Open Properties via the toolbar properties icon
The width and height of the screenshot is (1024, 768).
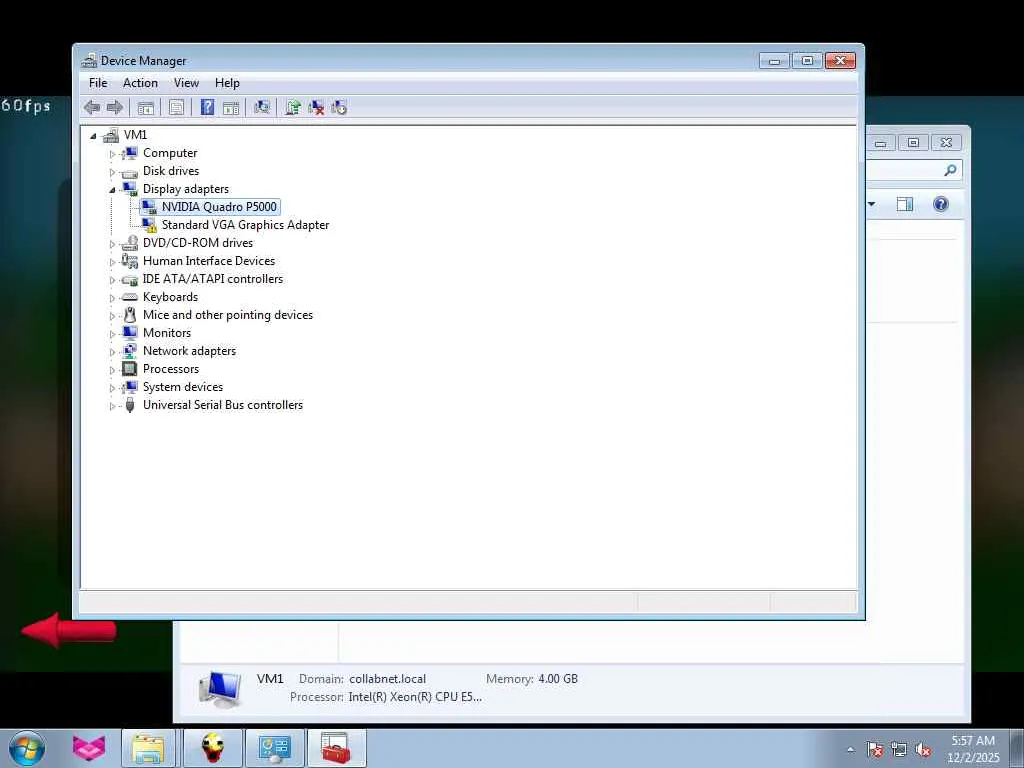pos(176,108)
